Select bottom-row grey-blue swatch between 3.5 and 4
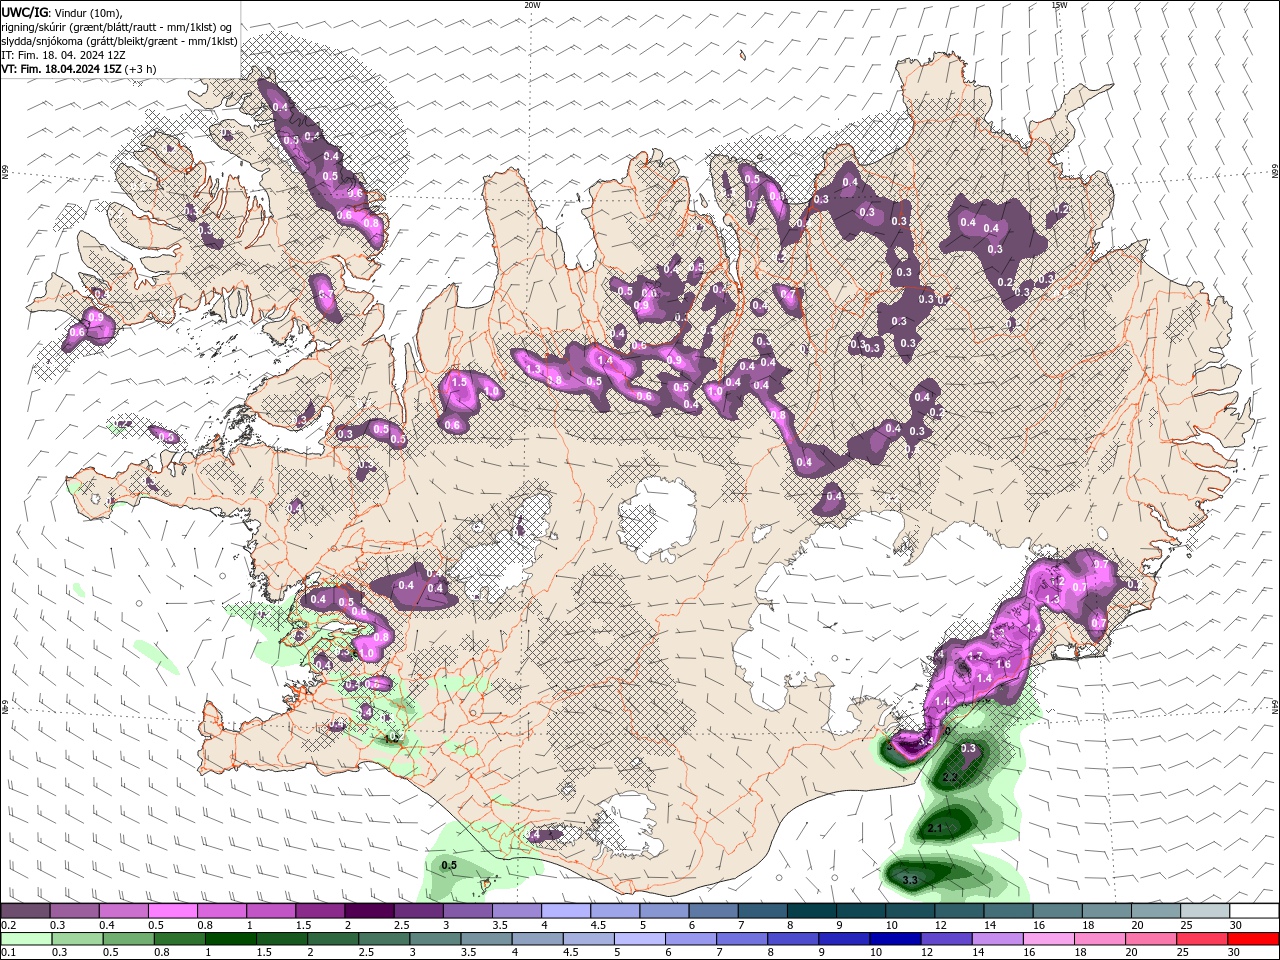 pyautogui.click(x=485, y=939)
